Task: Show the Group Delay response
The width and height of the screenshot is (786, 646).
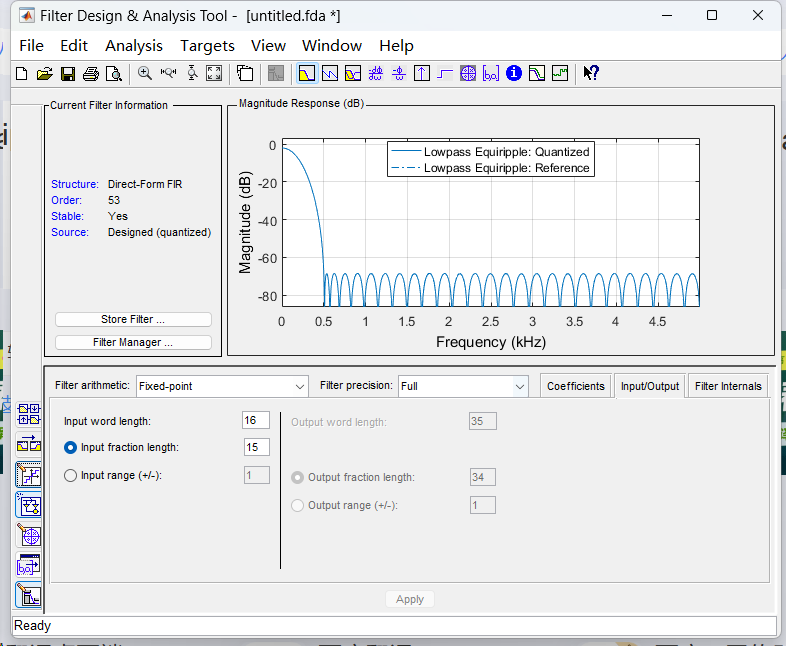Action: click(376, 73)
